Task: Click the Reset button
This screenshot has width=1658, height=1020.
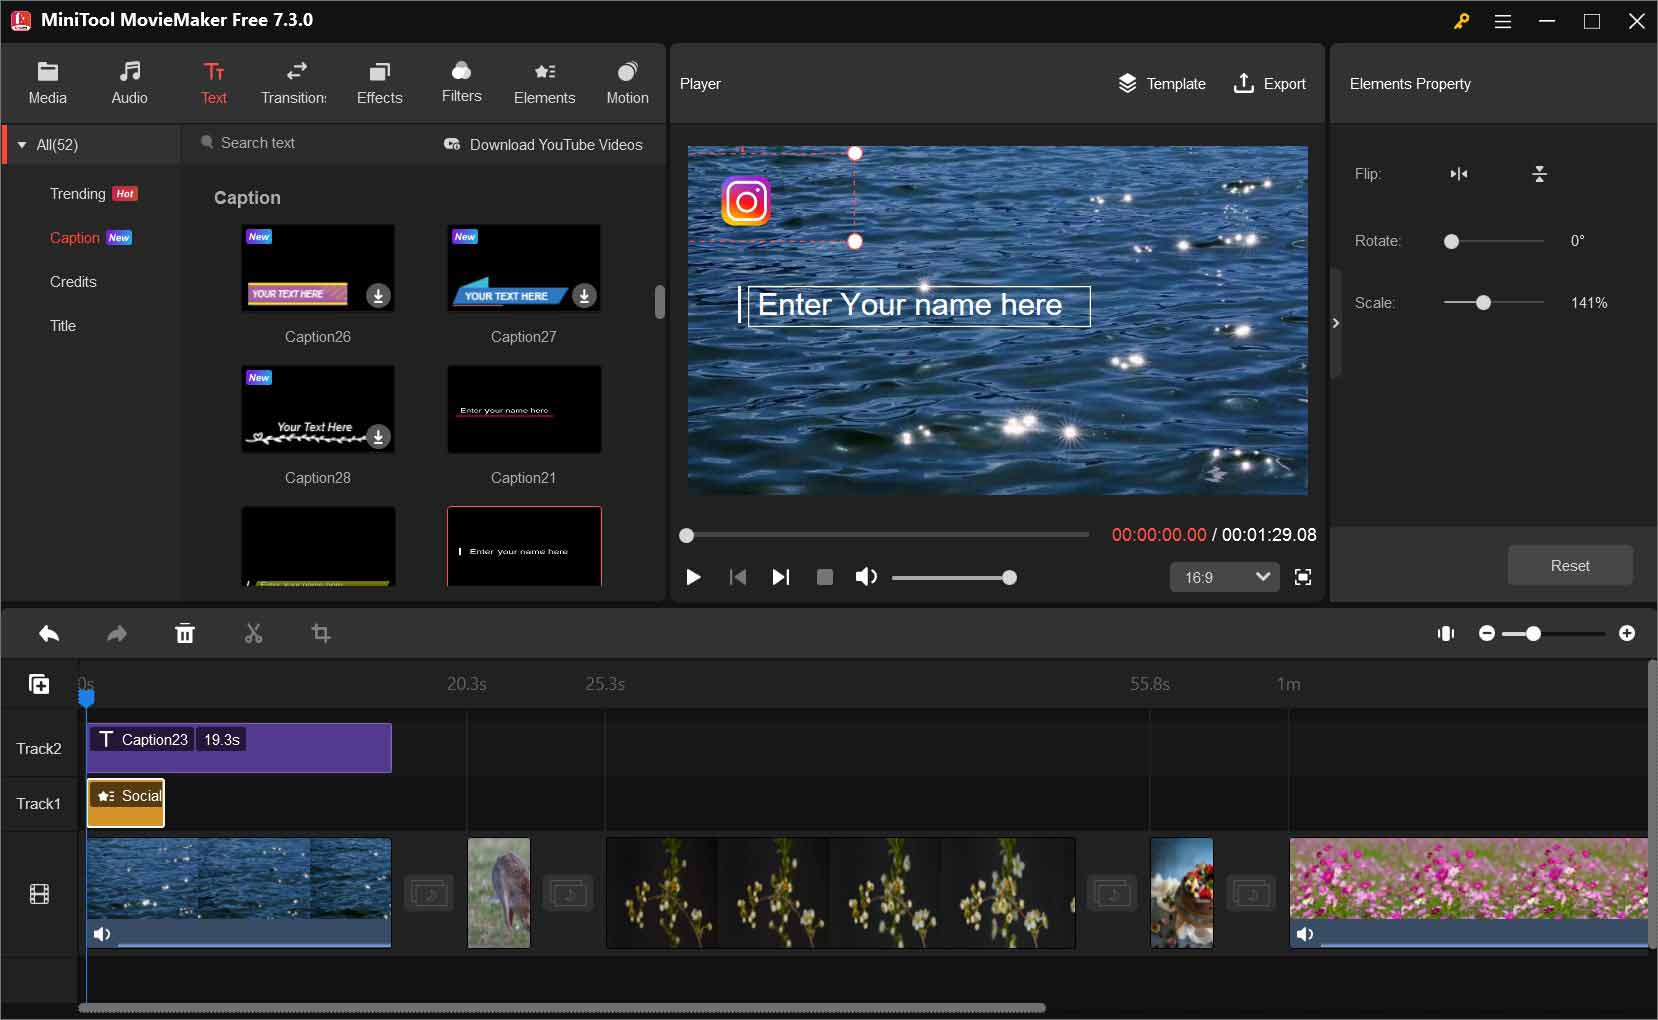Action: click(1570, 566)
